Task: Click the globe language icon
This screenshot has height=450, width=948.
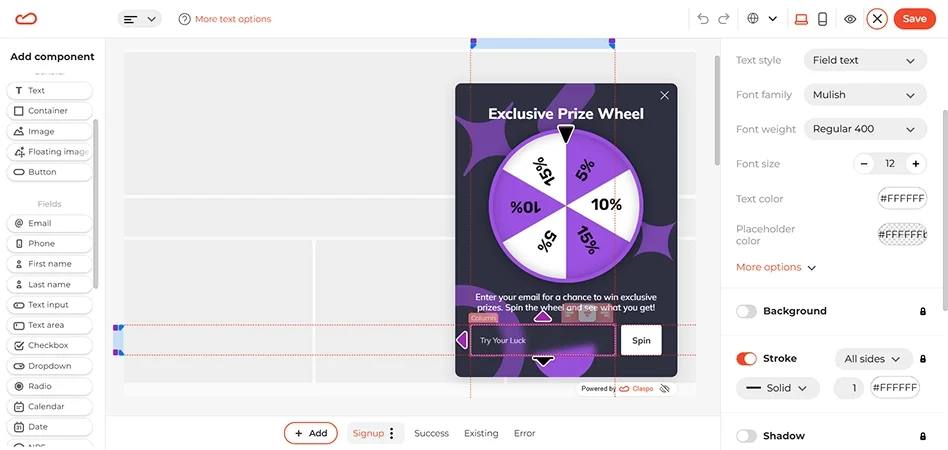Action: [753, 19]
